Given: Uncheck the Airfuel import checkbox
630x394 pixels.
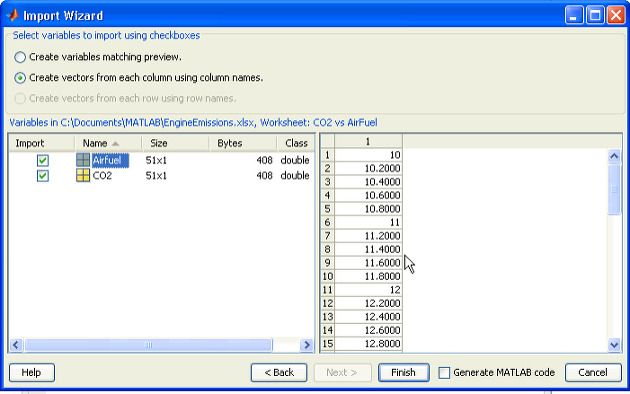Looking at the screenshot, I should (43, 160).
